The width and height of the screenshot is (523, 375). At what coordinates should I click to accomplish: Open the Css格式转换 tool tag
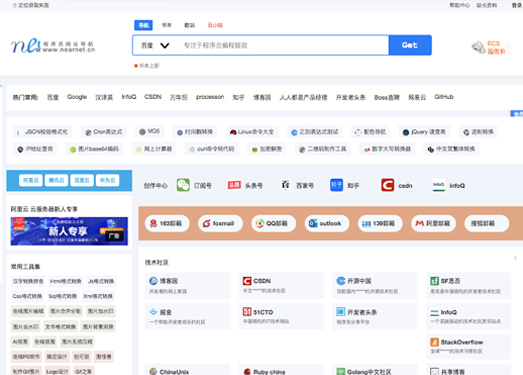(x=27, y=296)
